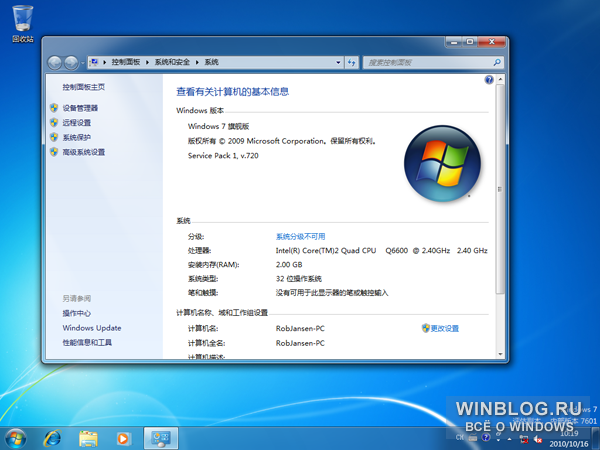This screenshot has height=450, width=600.
Task: Click the Forward navigation arrow
Action: click(x=71, y=63)
